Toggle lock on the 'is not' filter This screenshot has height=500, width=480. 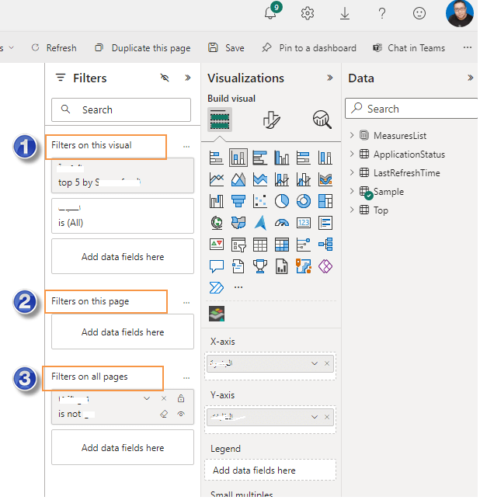click(x=181, y=398)
